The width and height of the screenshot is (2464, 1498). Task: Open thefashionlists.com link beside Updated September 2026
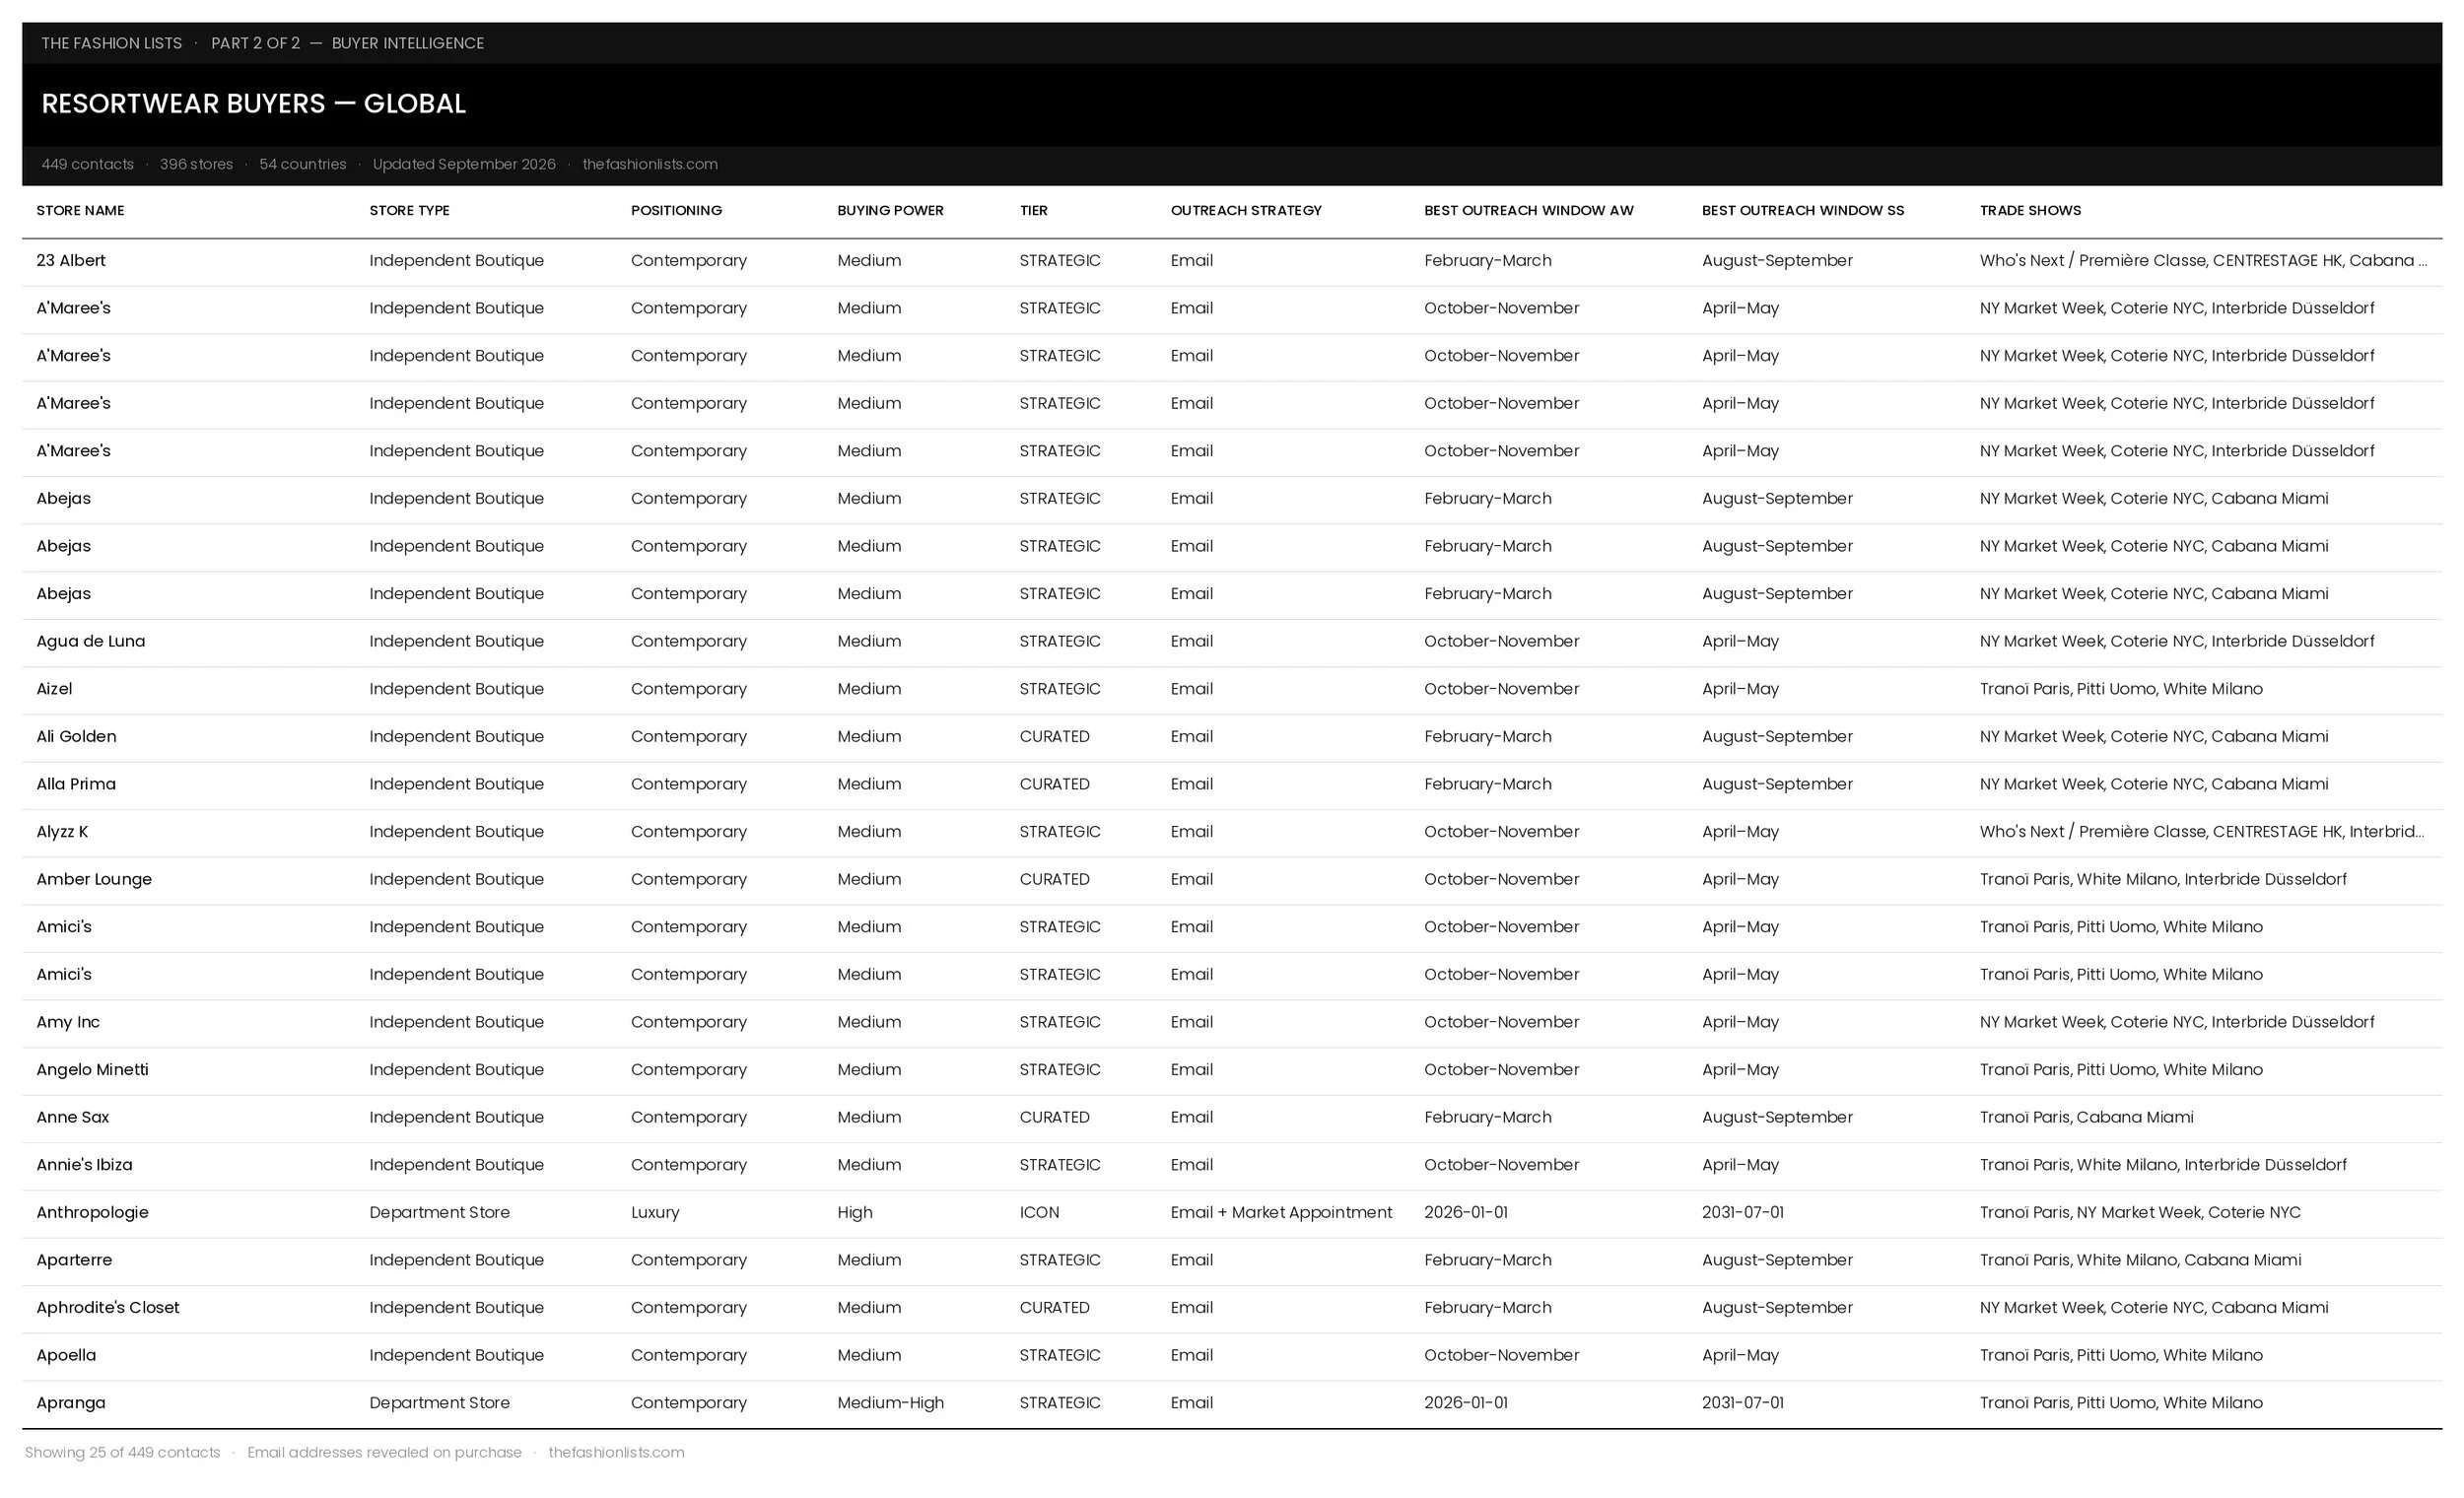(x=650, y=164)
